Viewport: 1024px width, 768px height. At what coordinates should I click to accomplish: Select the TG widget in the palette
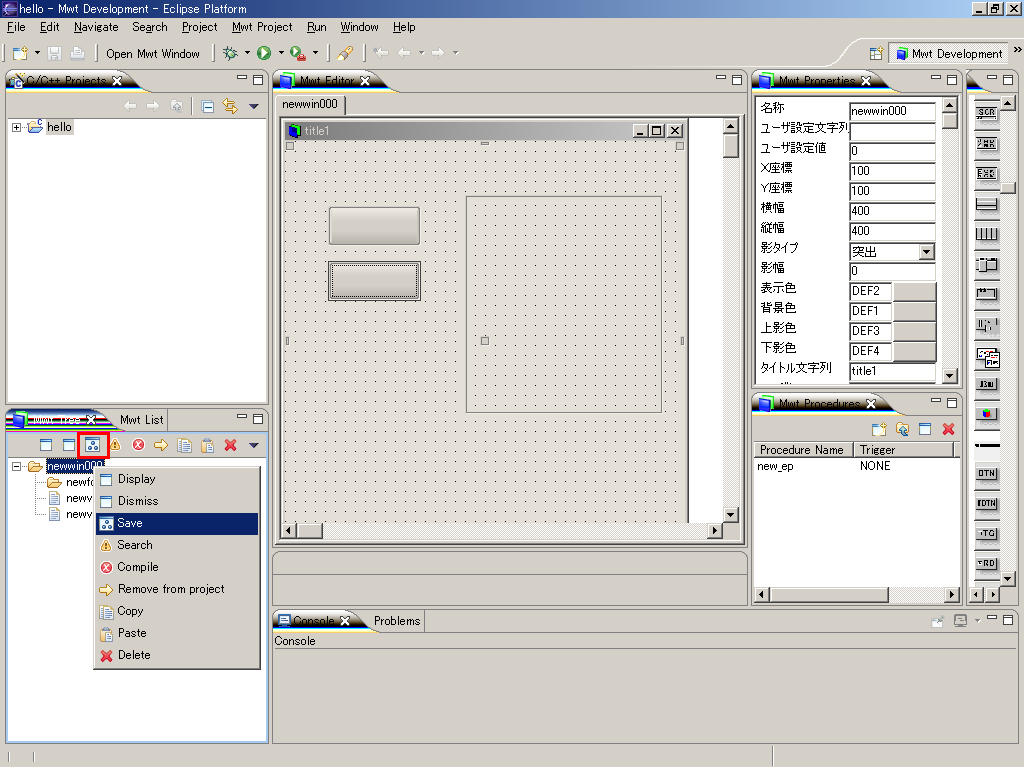986,534
